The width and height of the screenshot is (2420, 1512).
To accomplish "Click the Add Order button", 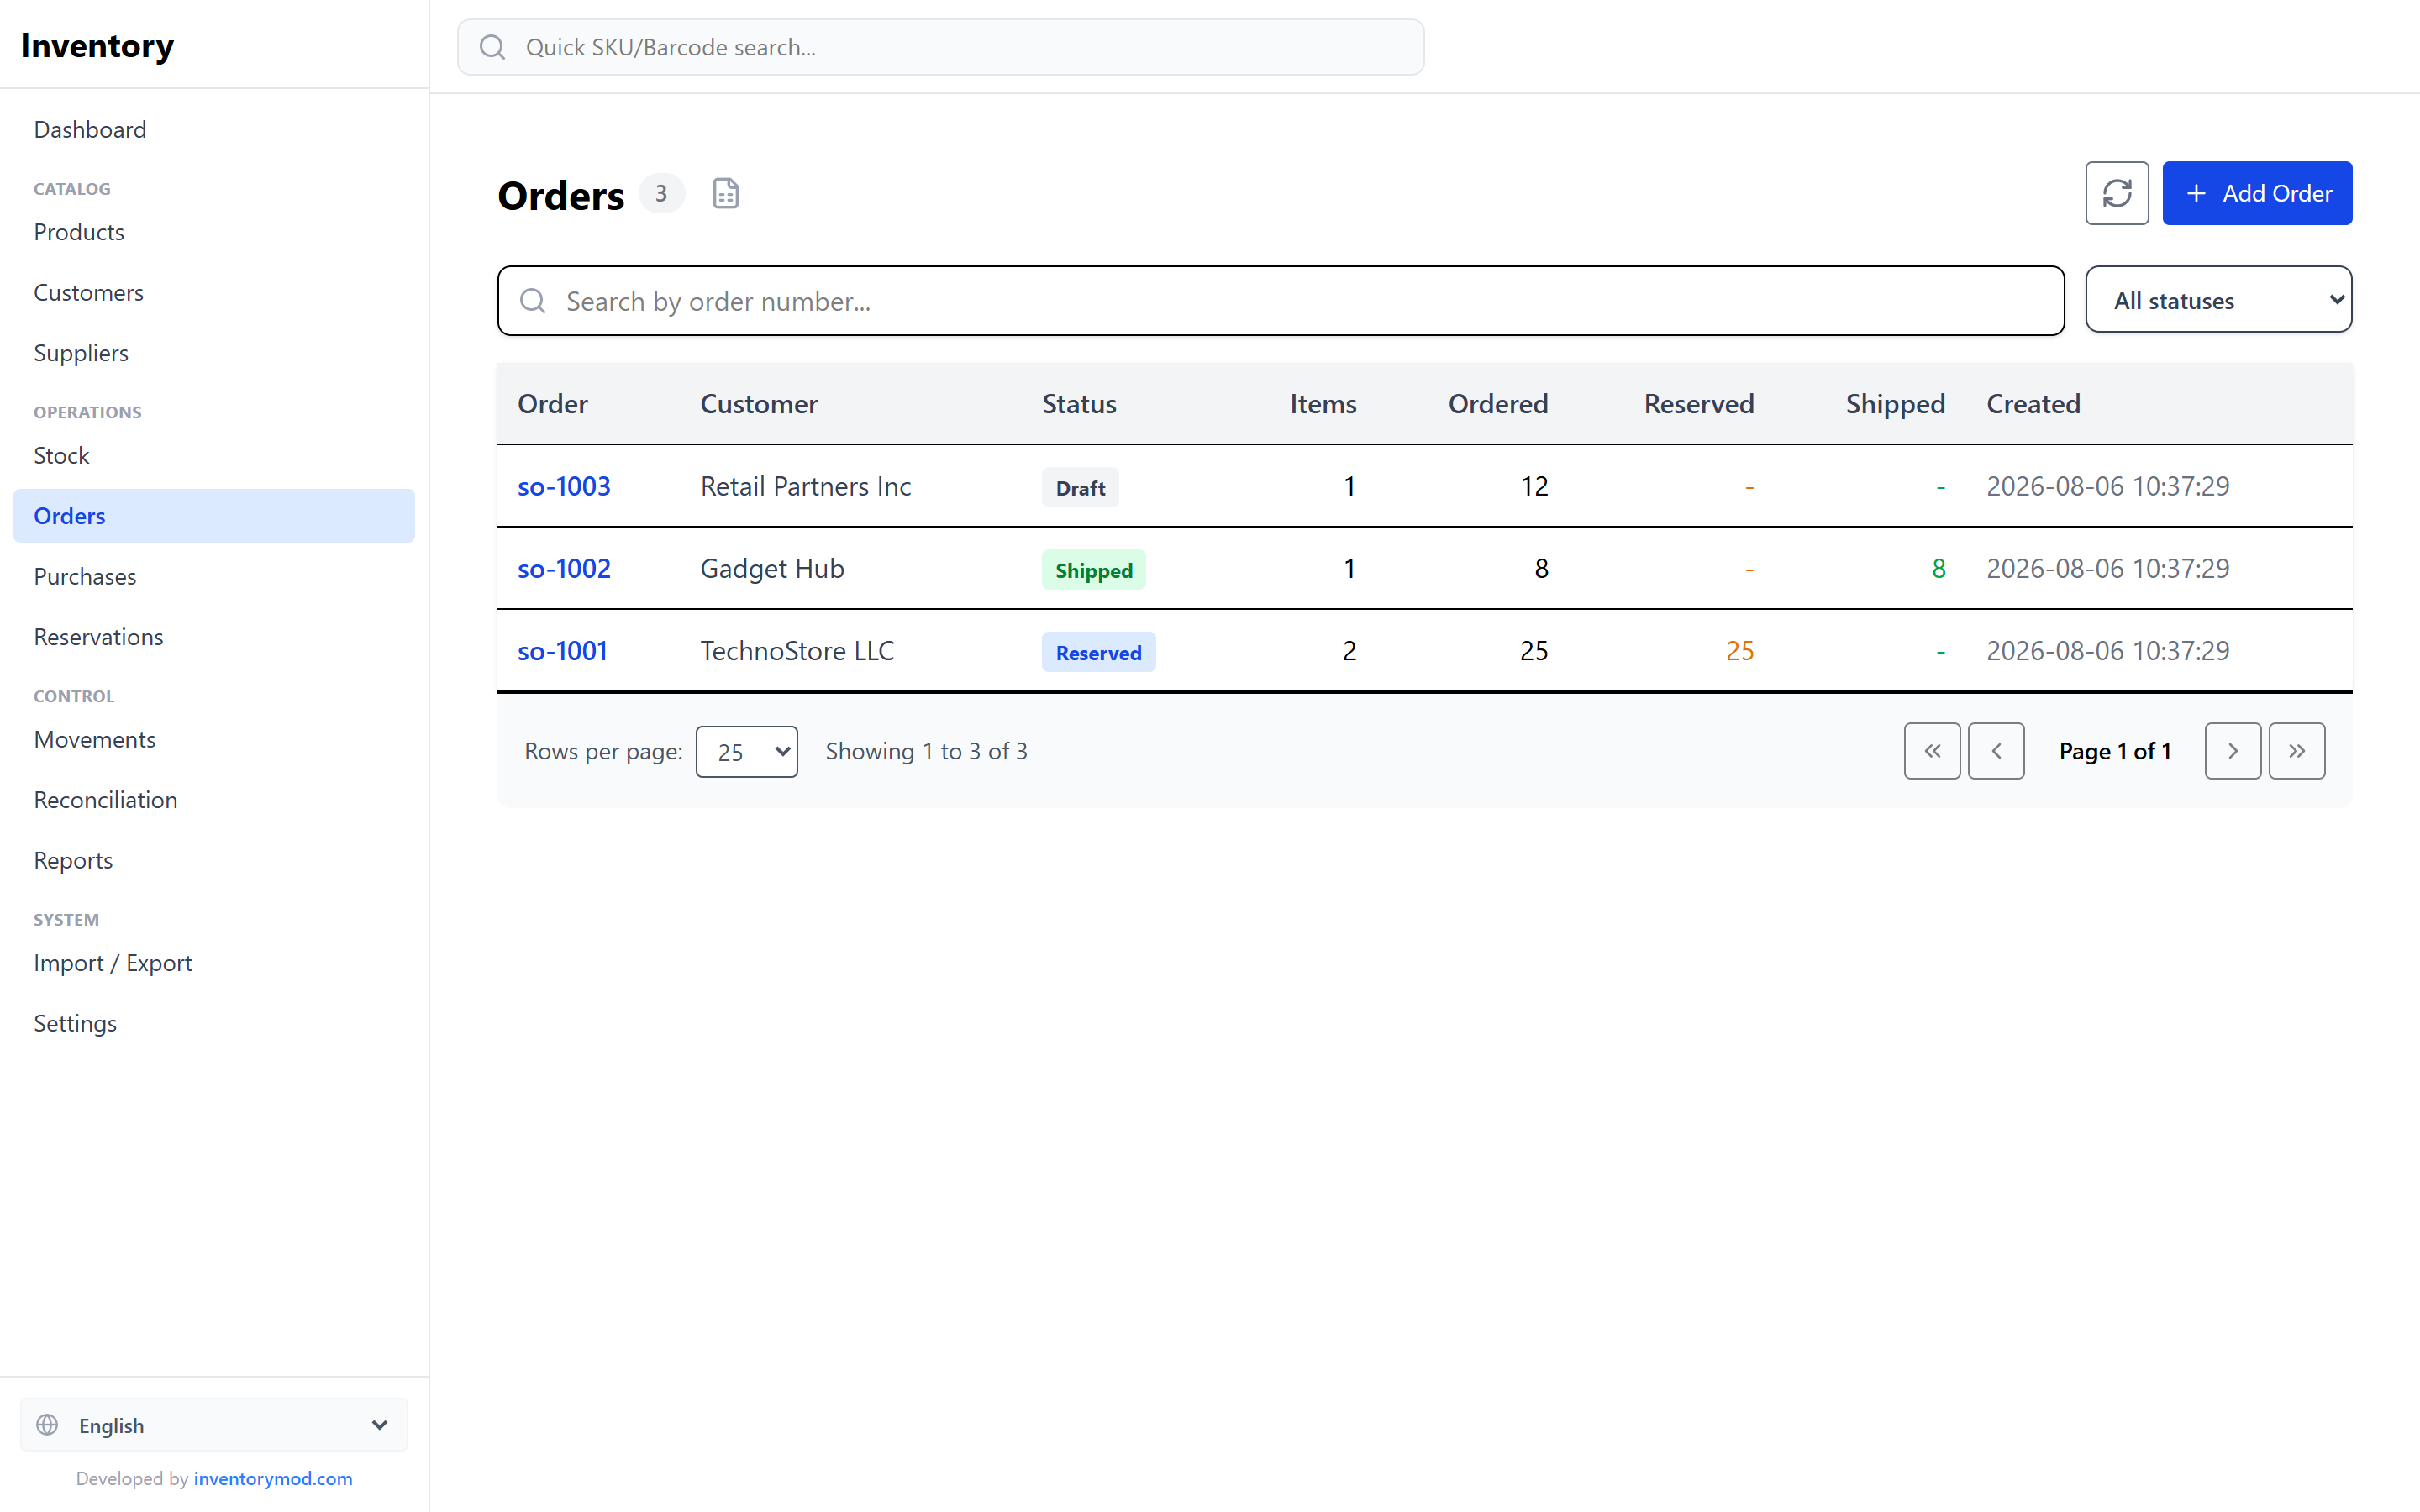I will pos(2256,193).
